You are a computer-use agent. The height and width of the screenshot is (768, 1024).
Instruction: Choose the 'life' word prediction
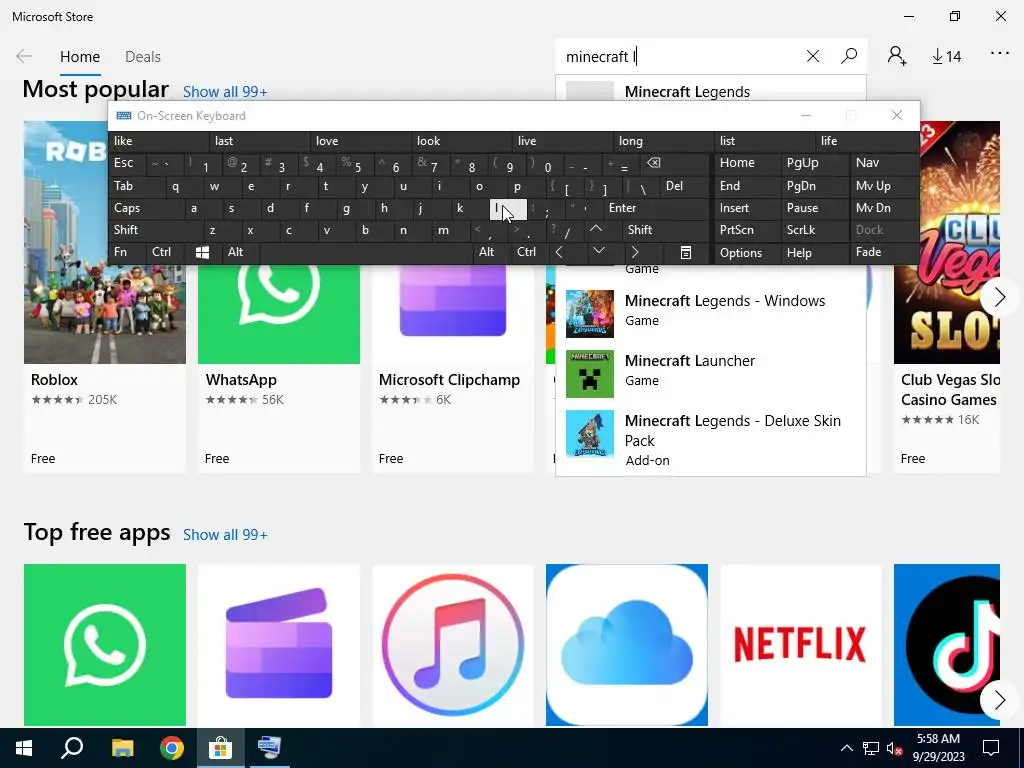pos(868,141)
